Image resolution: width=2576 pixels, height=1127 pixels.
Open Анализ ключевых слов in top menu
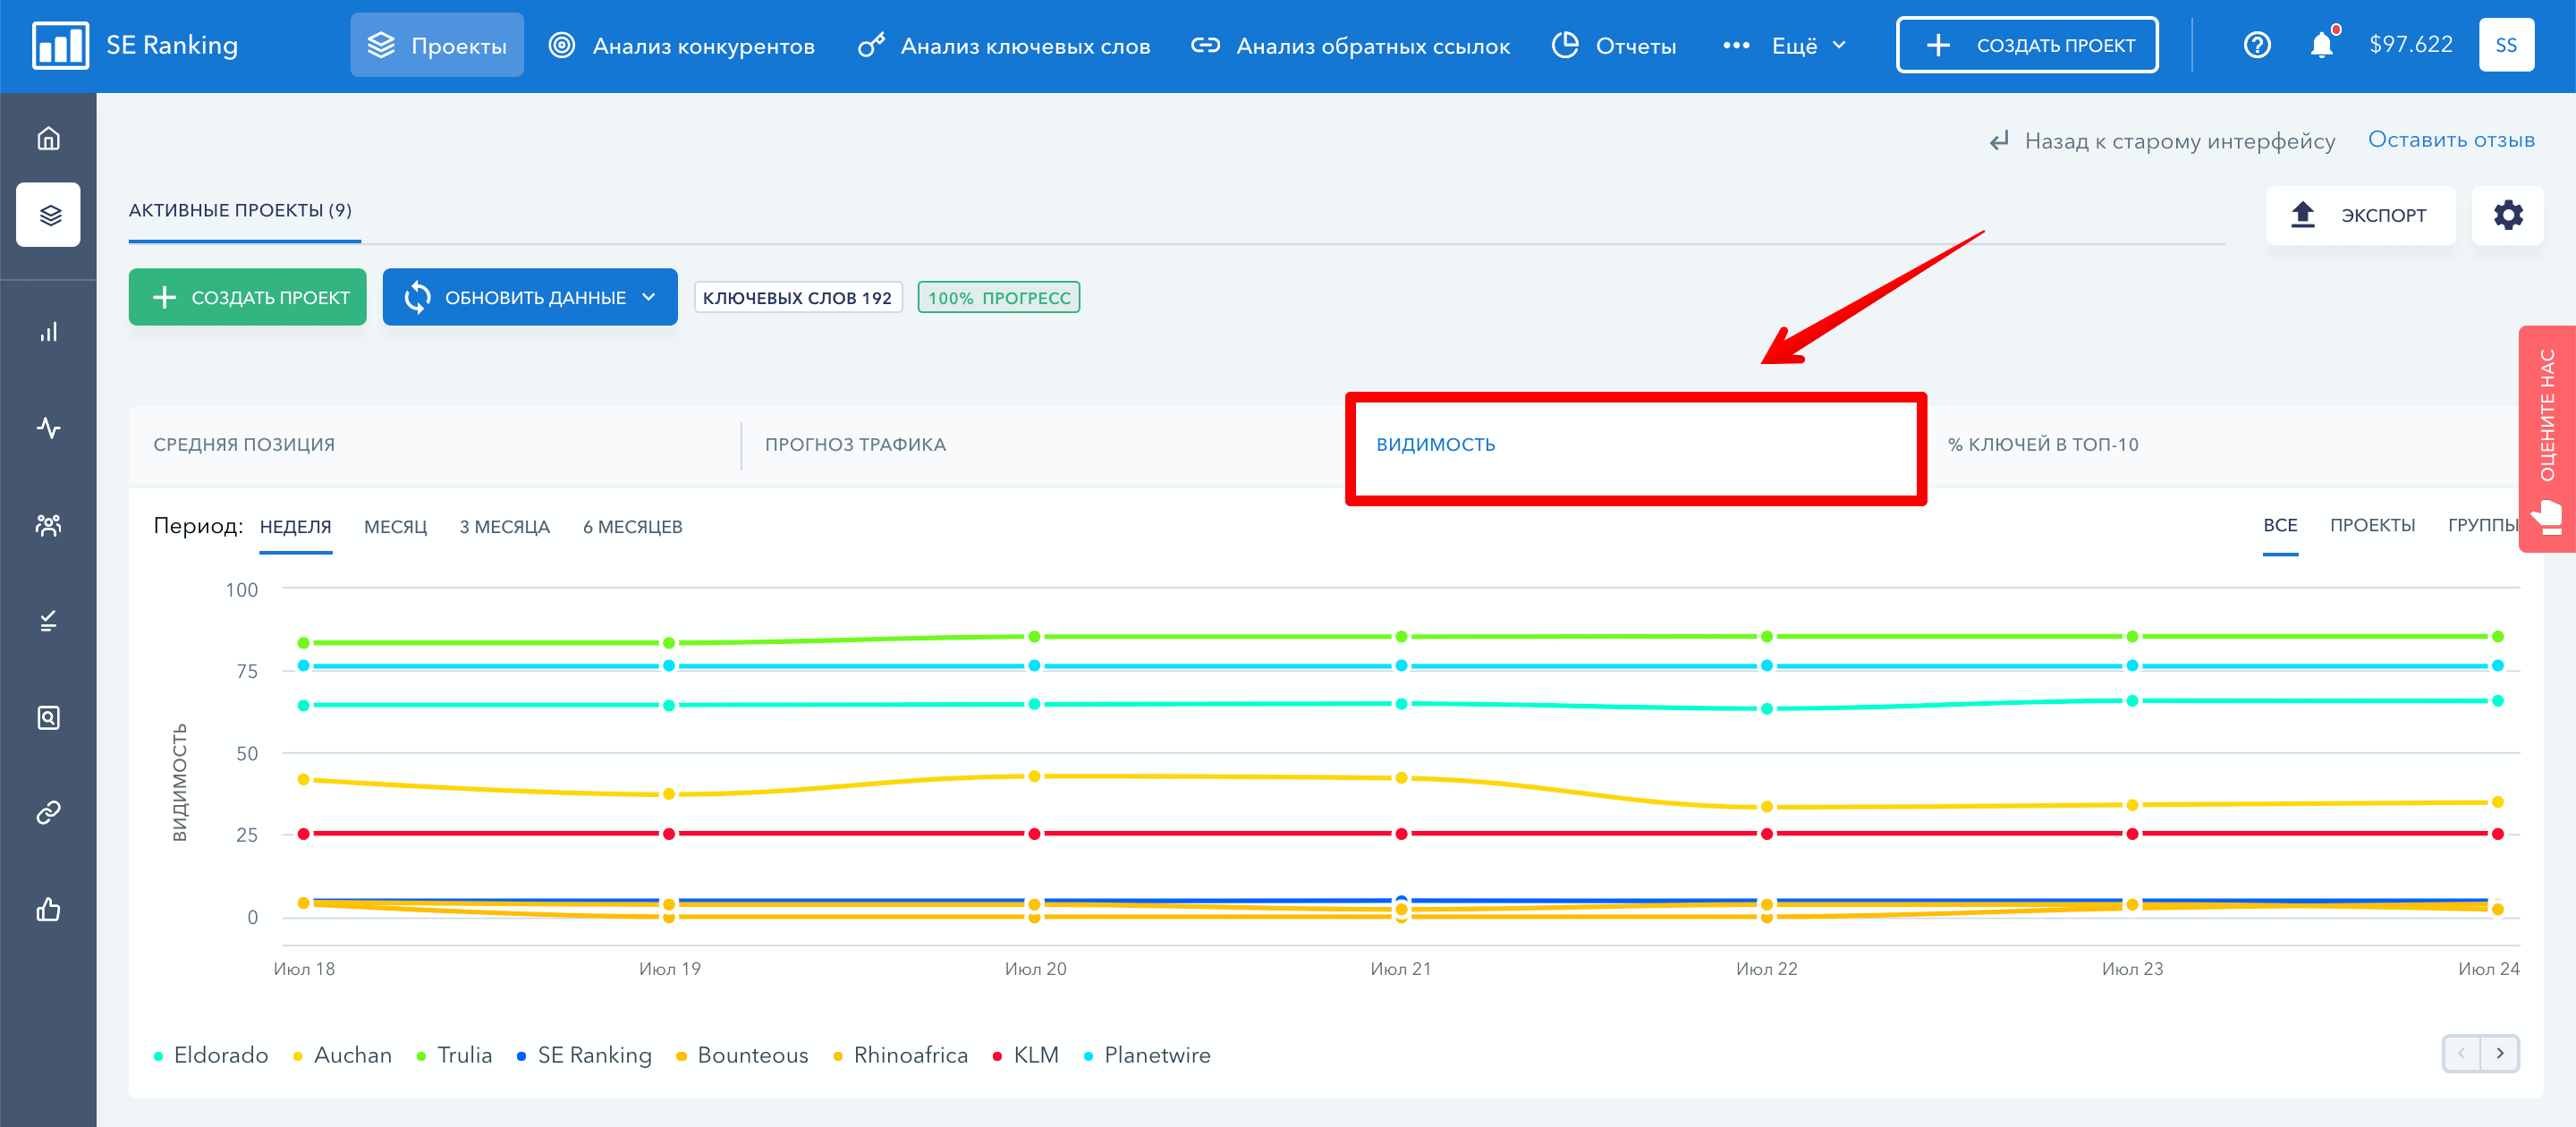(1004, 45)
